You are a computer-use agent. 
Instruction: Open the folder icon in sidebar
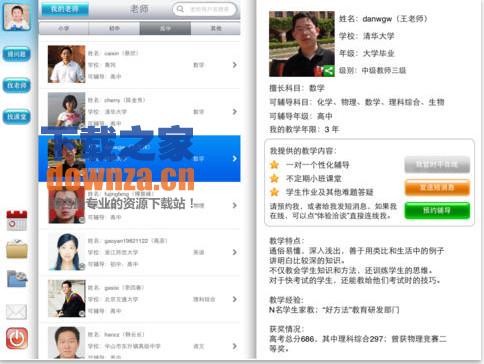tap(17, 249)
